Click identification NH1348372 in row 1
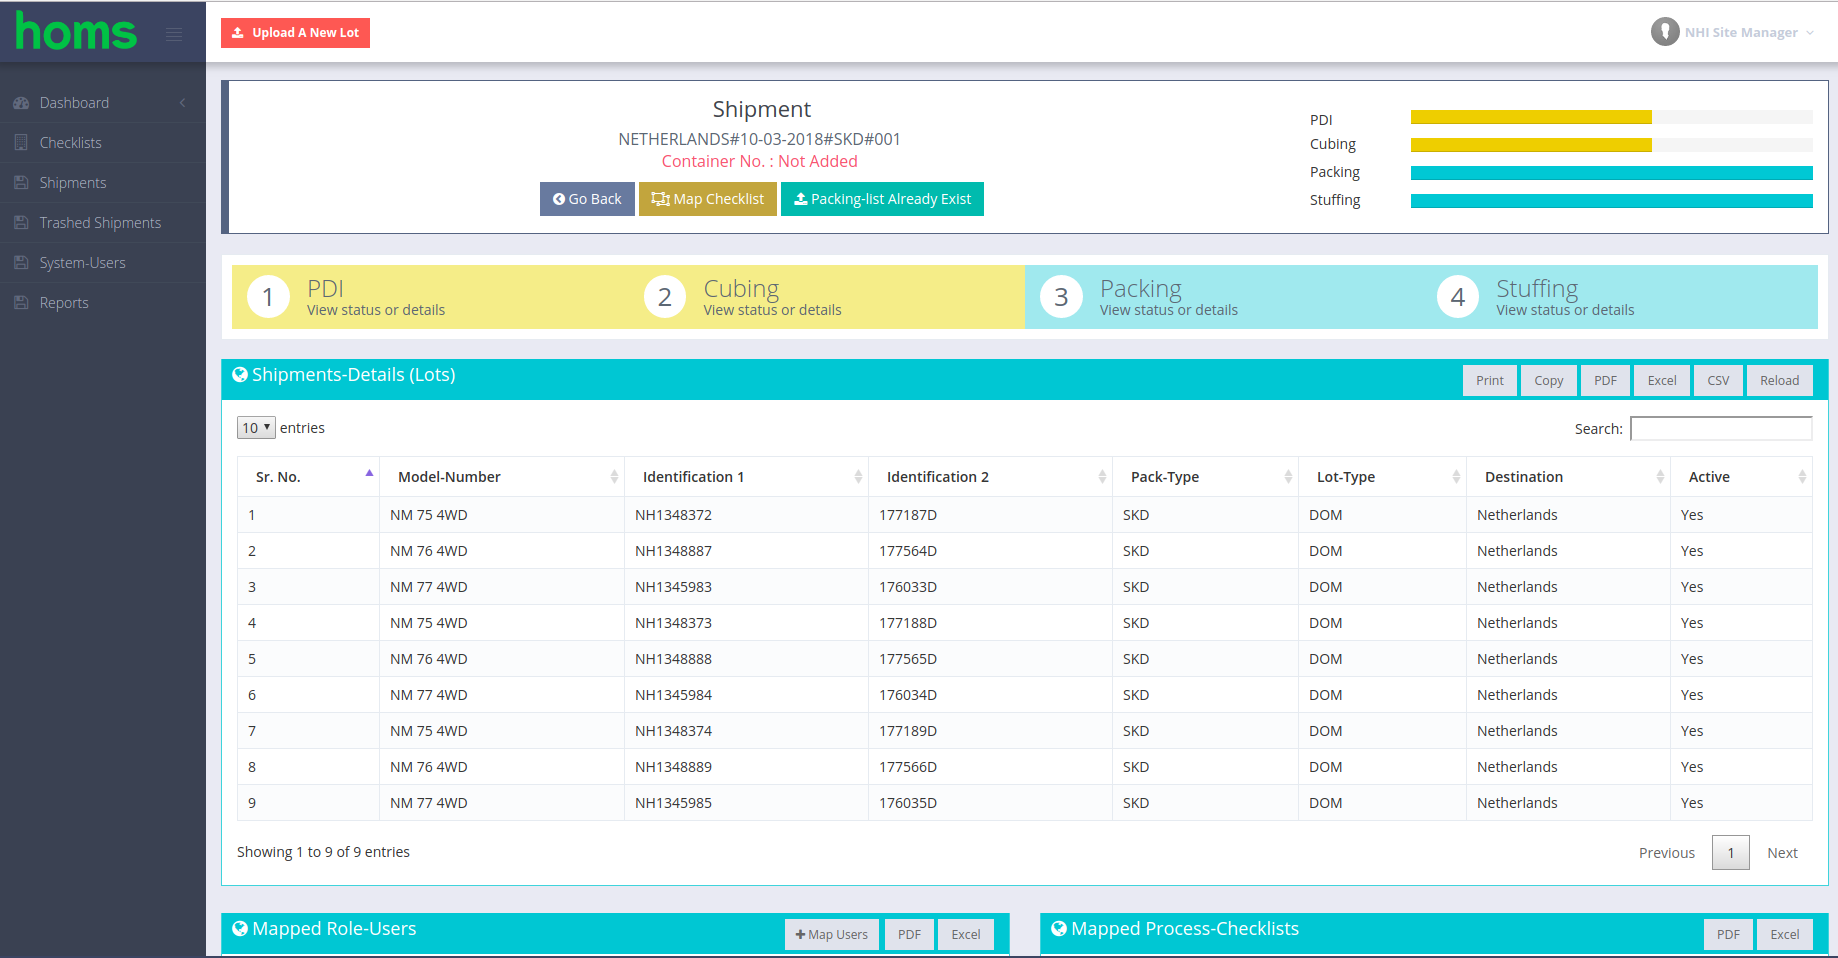Viewport: 1838px width, 958px height. 673,515
